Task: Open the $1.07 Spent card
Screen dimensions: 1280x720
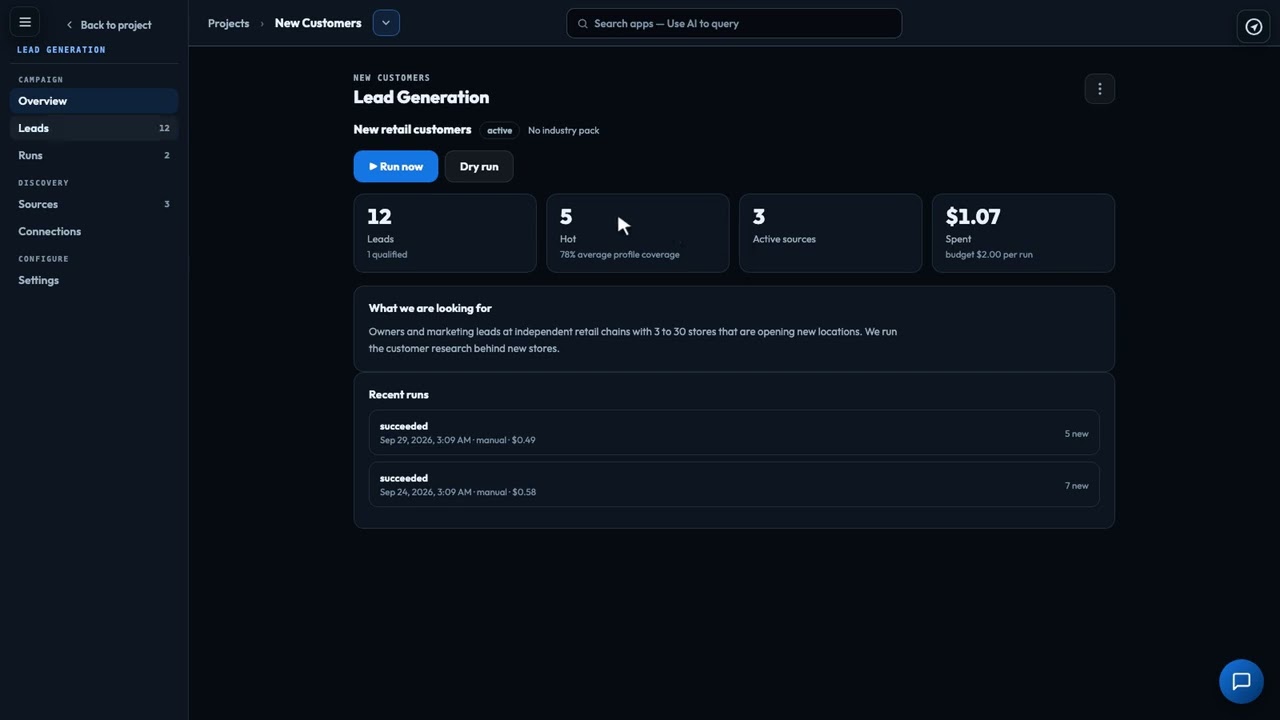Action: pos(1023,233)
